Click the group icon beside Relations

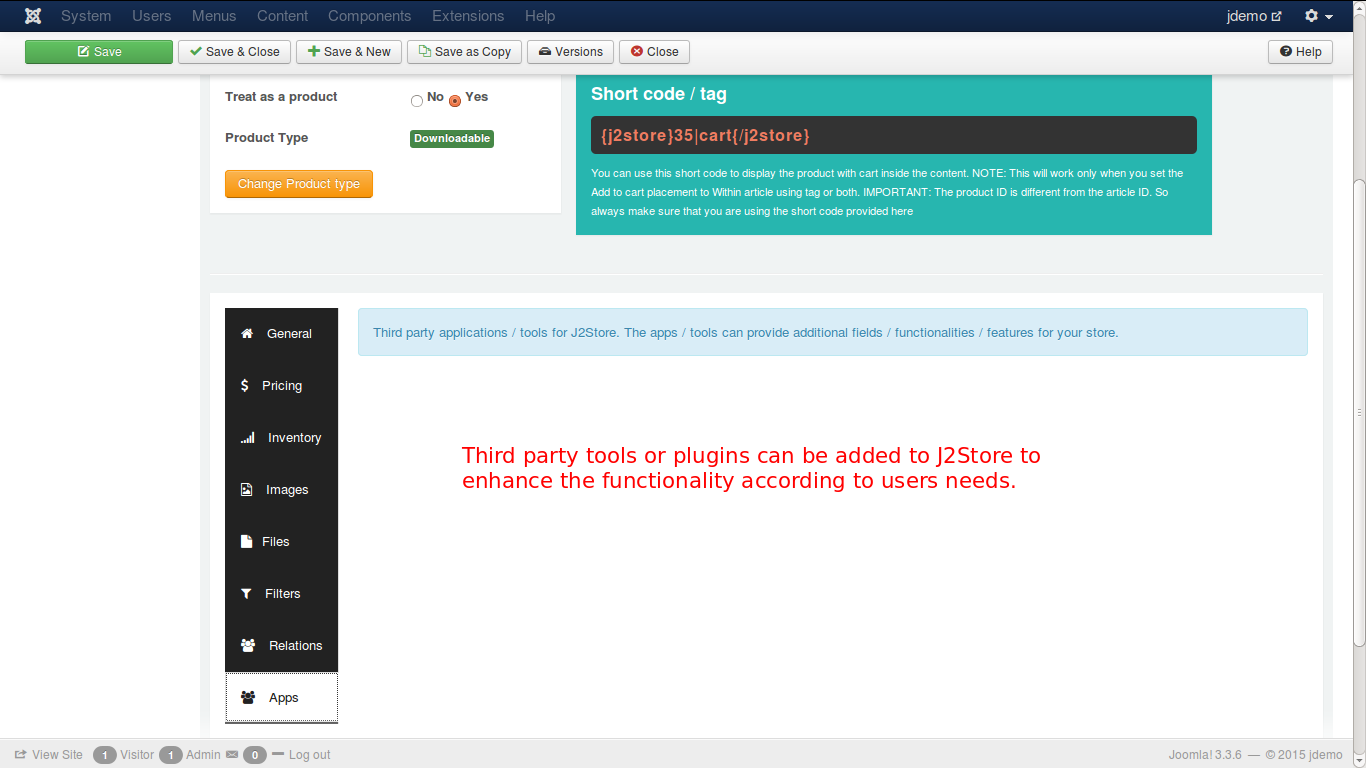pyautogui.click(x=248, y=646)
